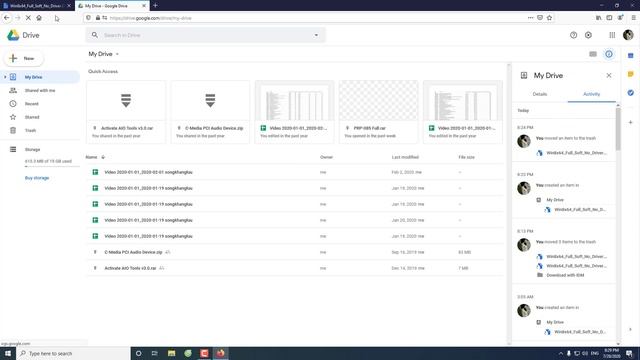This screenshot has height=360, width=640.
Task: Sort by the Name column header
Action: click(91, 157)
